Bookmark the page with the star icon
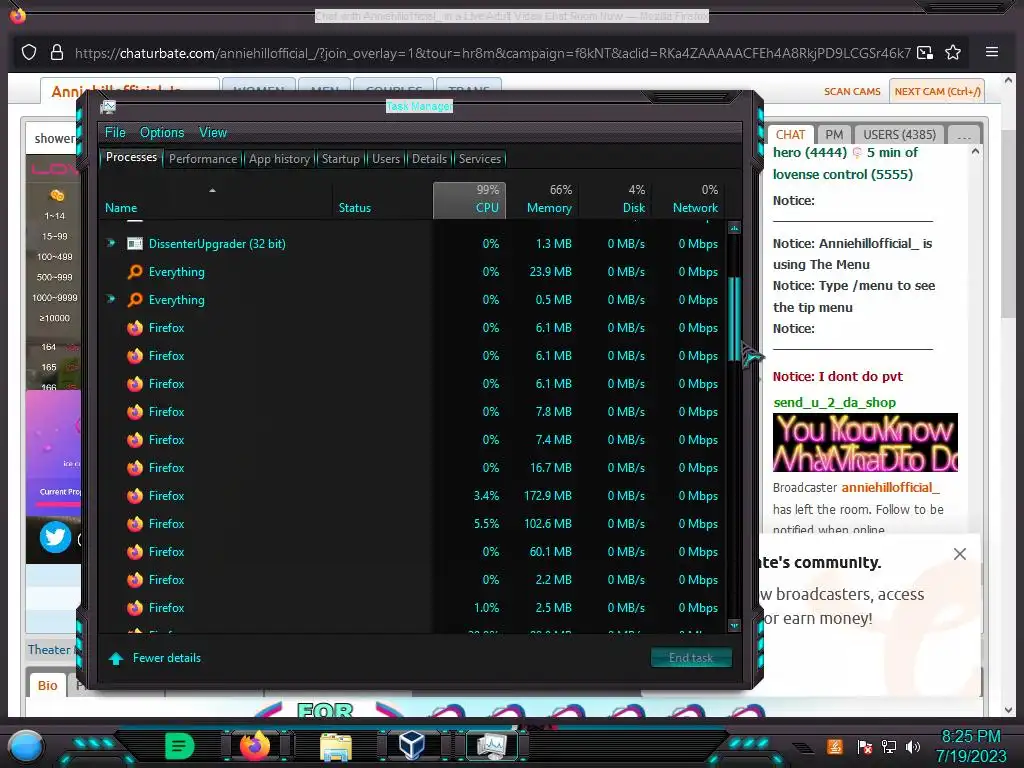The image size is (1024, 768). 953,52
